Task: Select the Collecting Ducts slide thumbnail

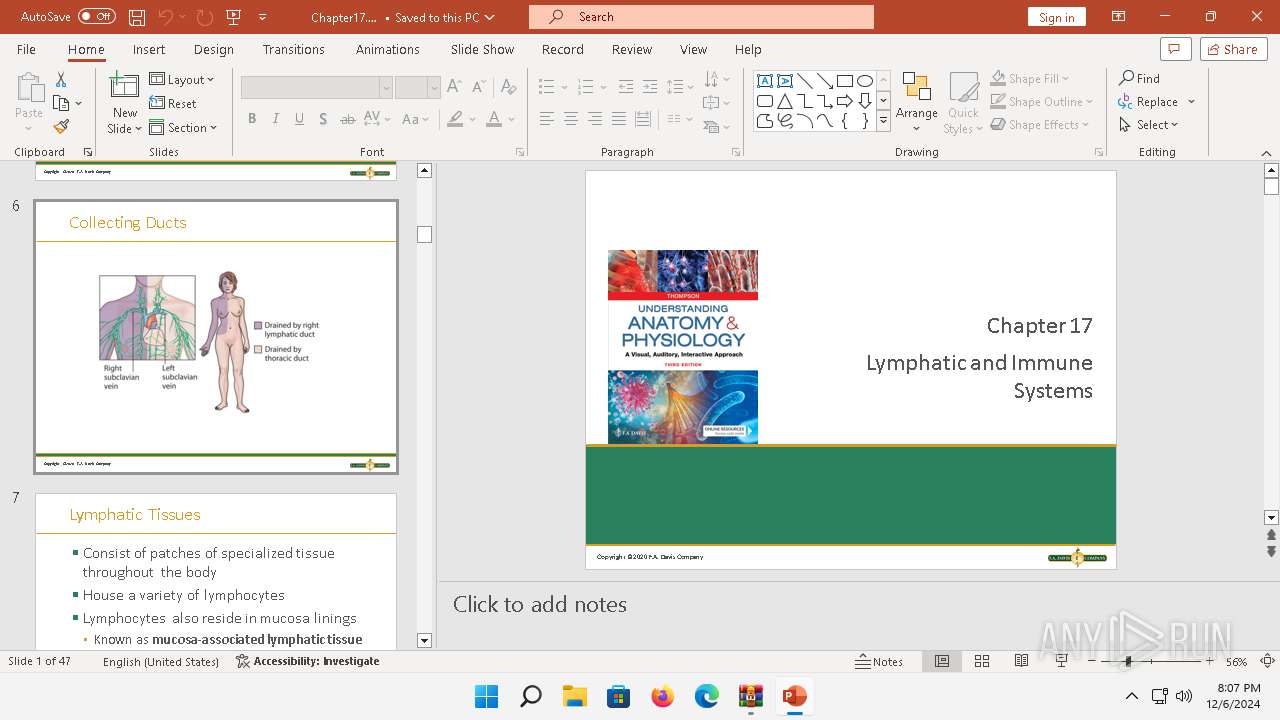Action: pyautogui.click(x=216, y=337)
